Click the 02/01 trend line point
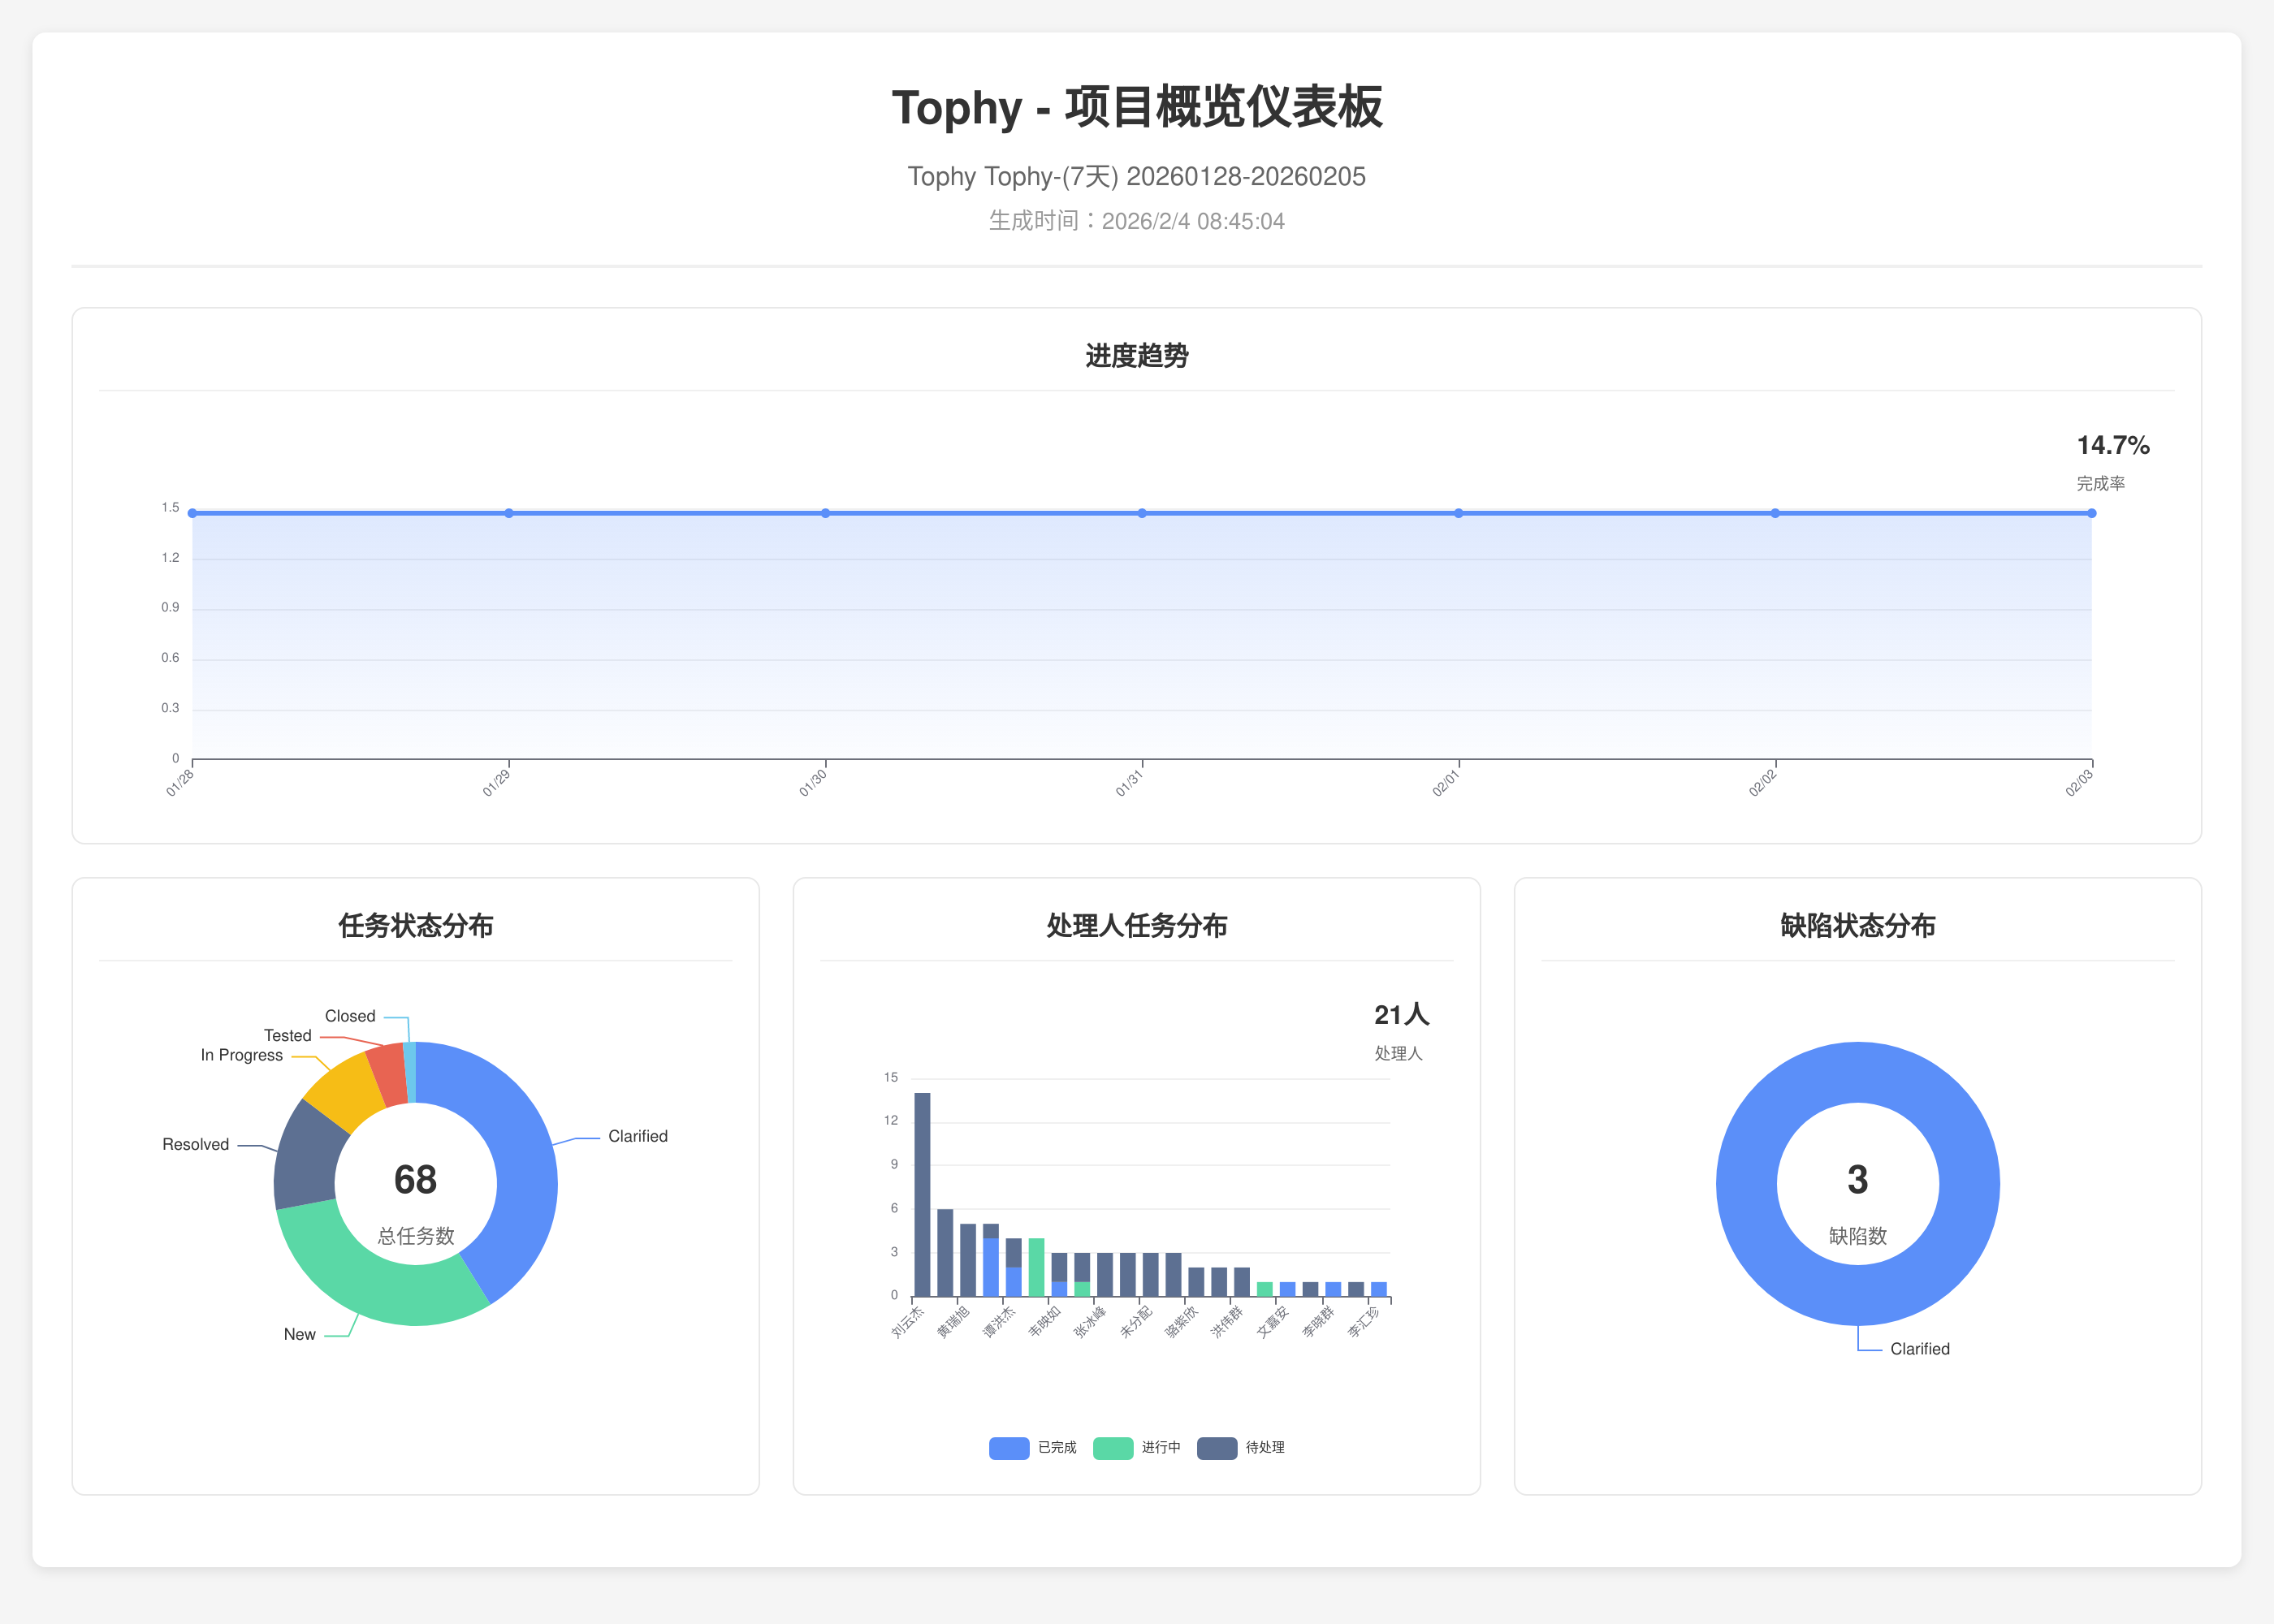The width and height of the screenshot is (2274, 1624). pyautogui.click(x=1459, y=513)
